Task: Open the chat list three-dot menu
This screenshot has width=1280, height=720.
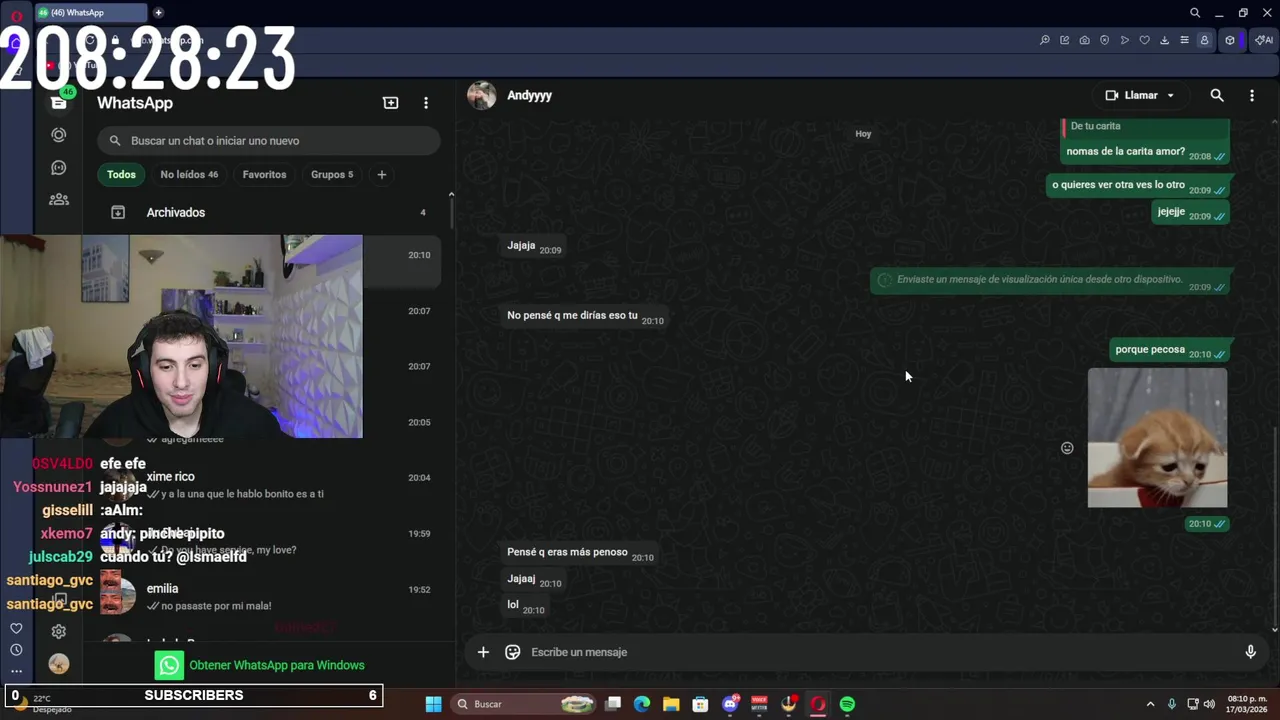Action: [426, 103]
